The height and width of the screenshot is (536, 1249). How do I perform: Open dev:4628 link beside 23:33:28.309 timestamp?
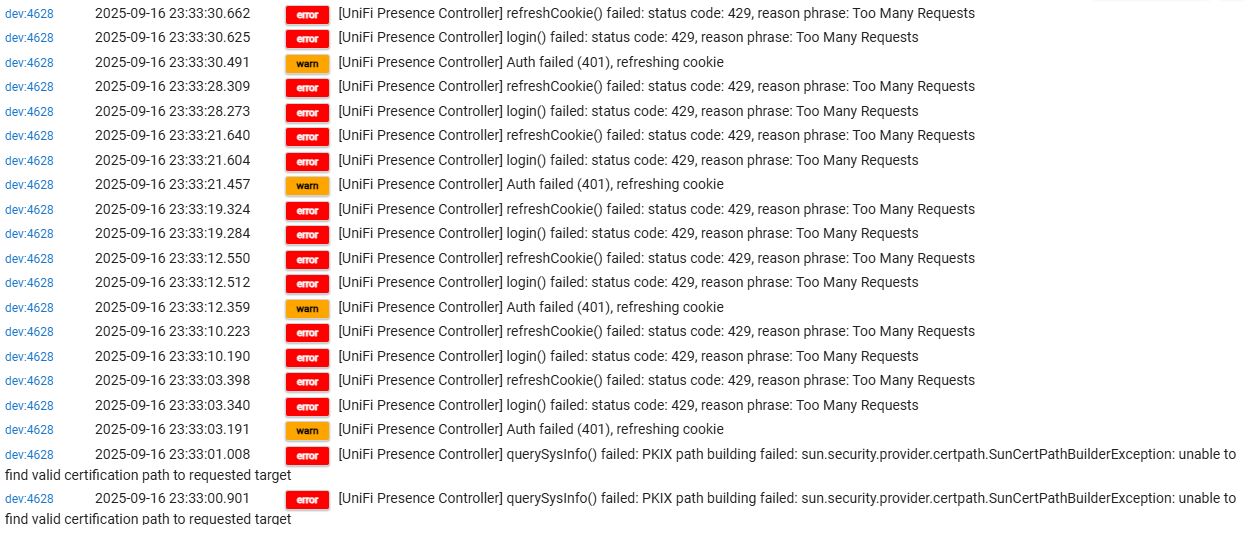pos(29,87)
